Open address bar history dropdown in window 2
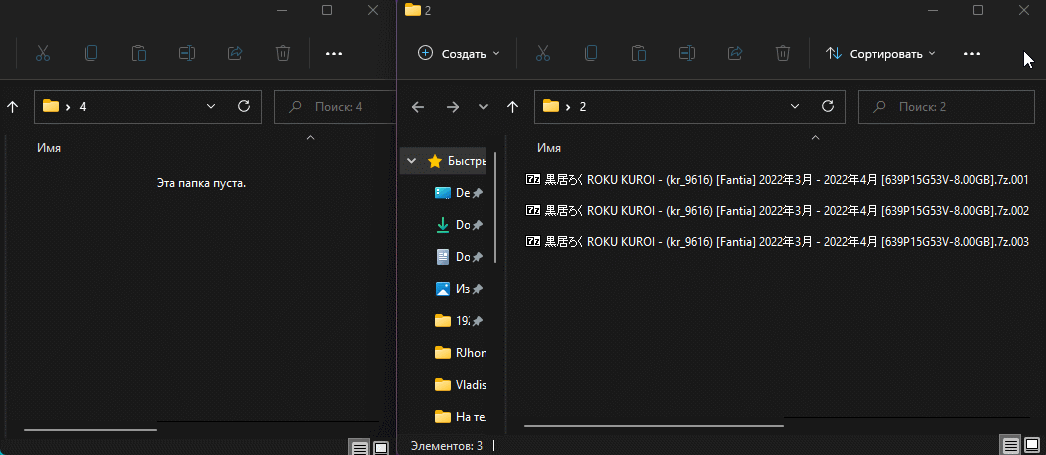1046x455 pixels. pyautogui.click(x=795, y=106)
